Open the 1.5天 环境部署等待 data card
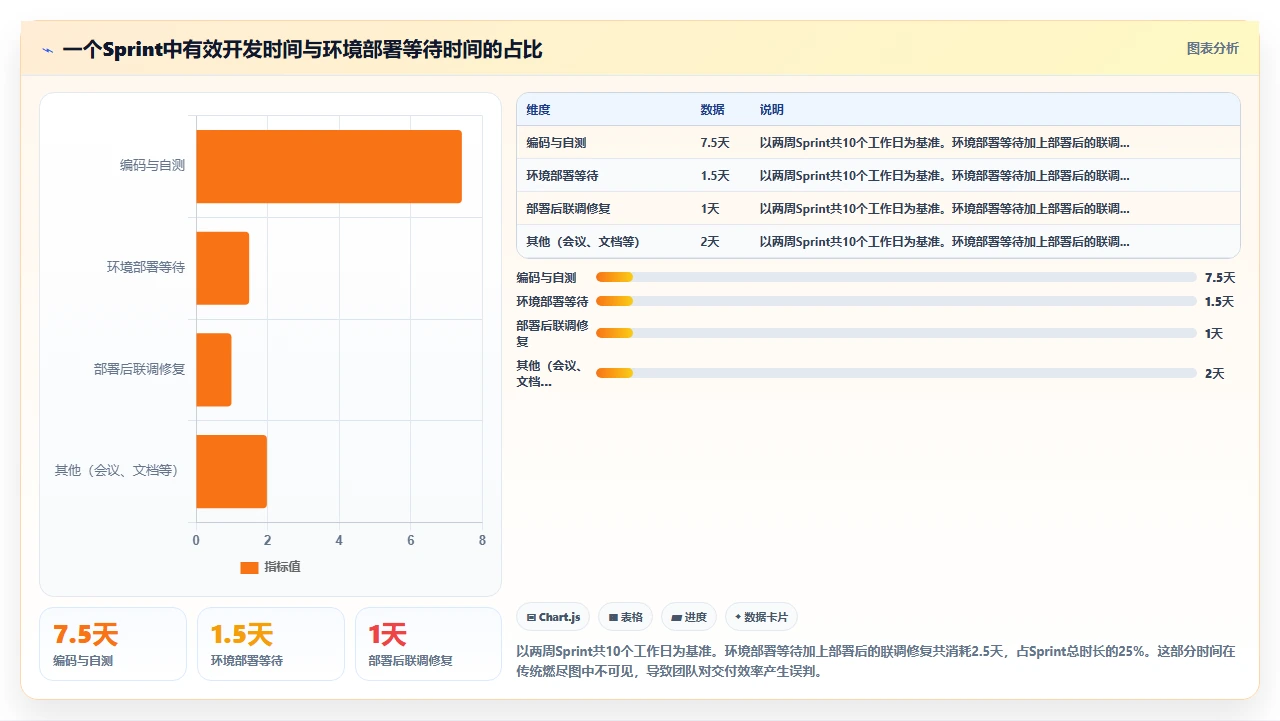The height and width of the screenshot is (721, 1280). click(270, 644)
